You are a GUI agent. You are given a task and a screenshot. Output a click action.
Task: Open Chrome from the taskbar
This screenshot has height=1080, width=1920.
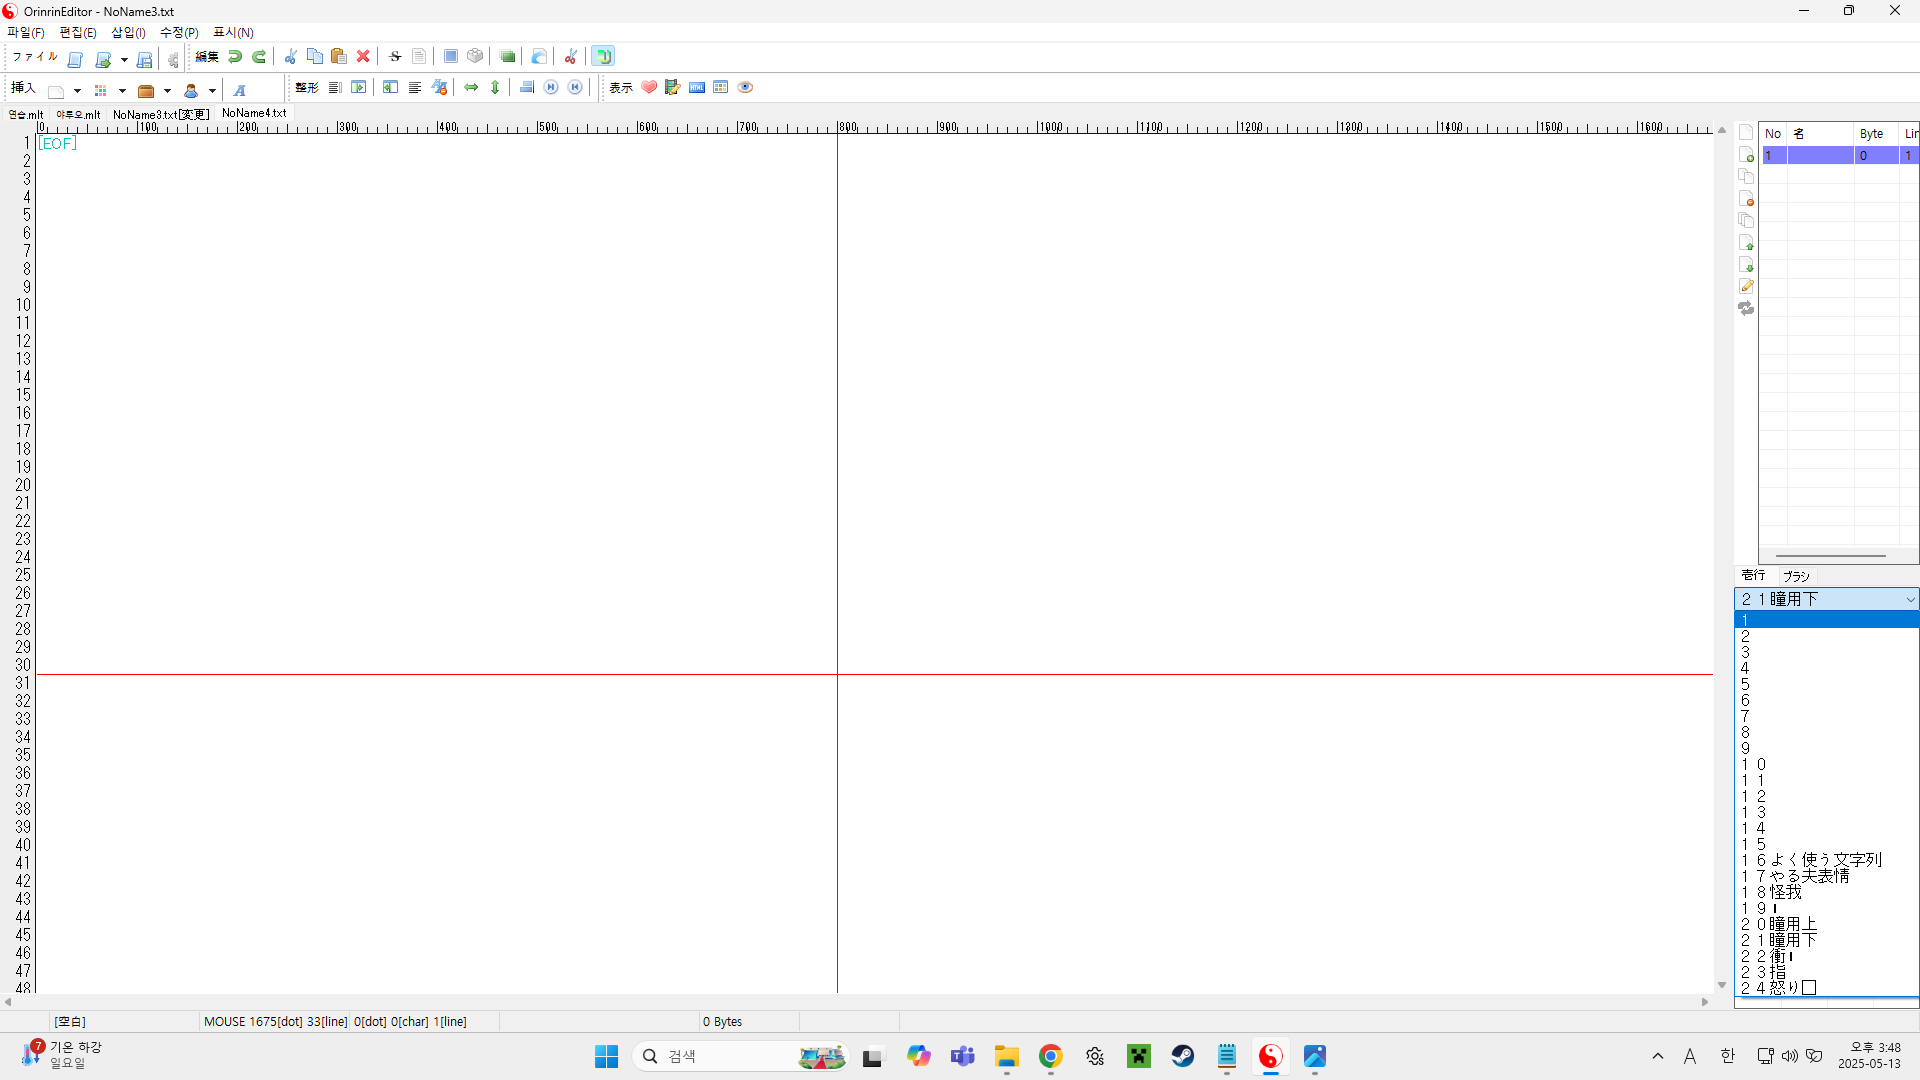pyautogui.click(x=1050, y=1056)
